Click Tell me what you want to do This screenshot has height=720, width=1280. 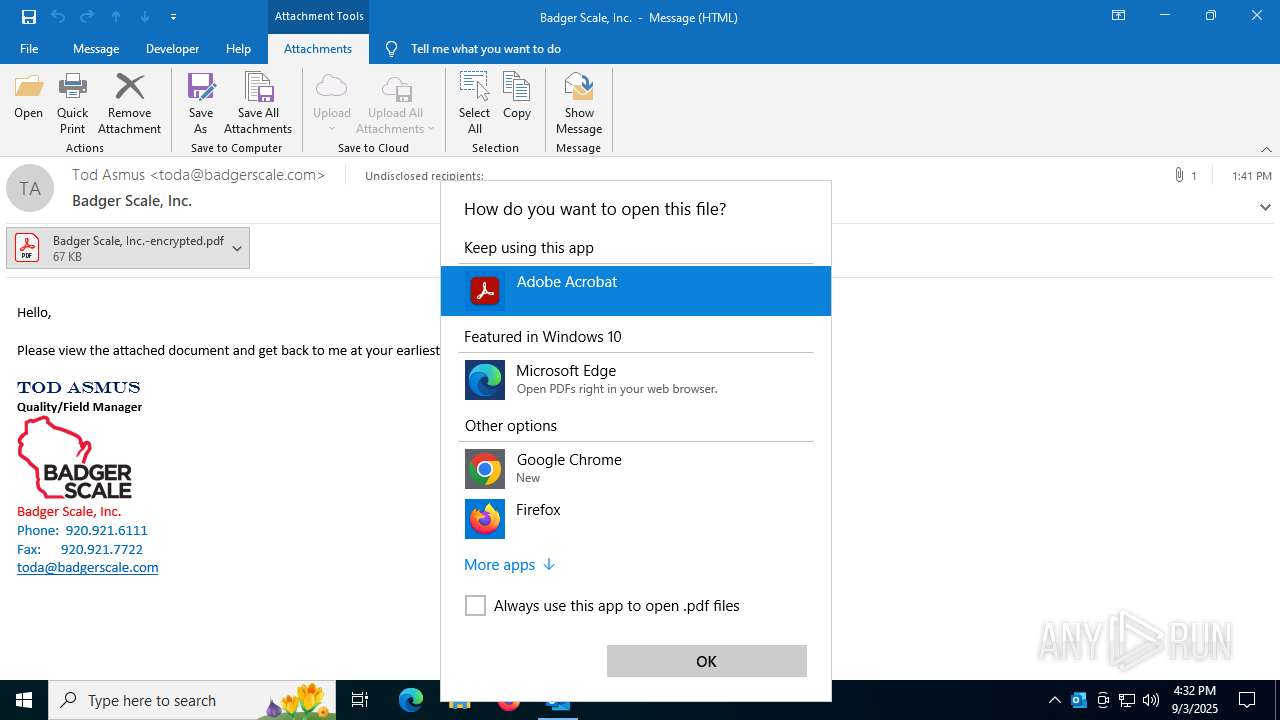pos(486,49)
